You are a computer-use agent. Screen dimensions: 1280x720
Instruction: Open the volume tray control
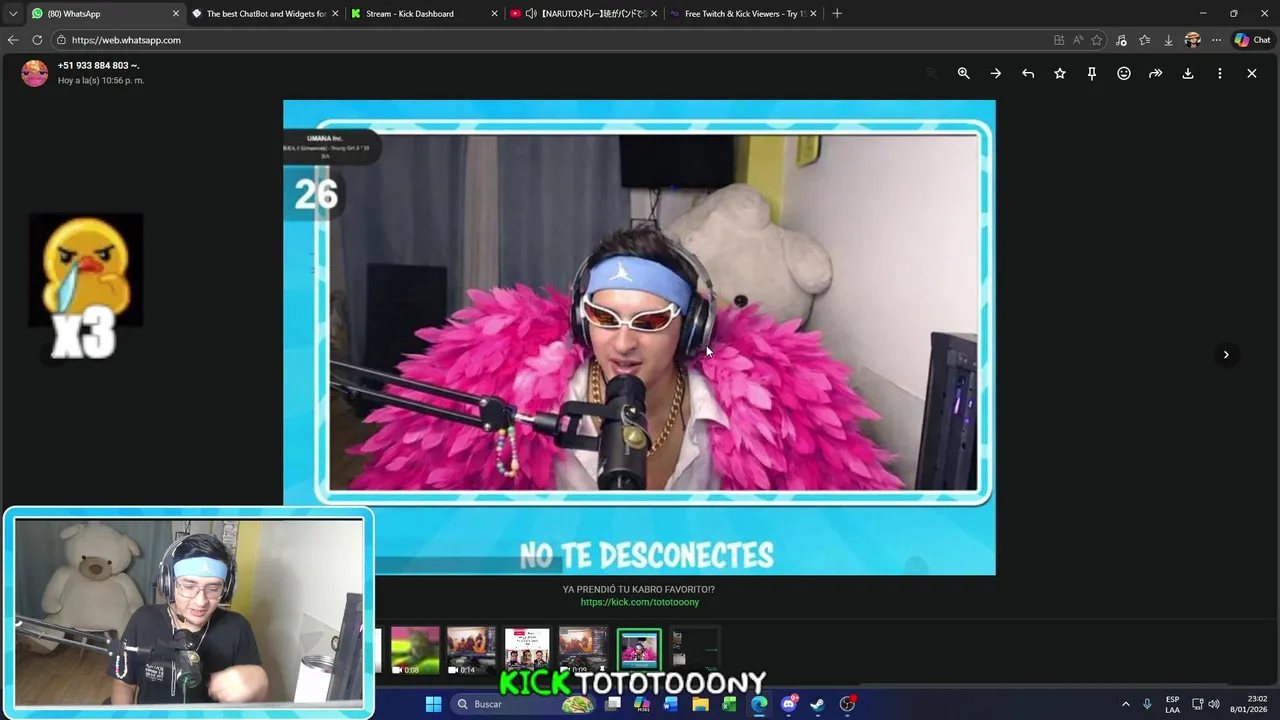pyautogui.click(x=1214, y=704)
